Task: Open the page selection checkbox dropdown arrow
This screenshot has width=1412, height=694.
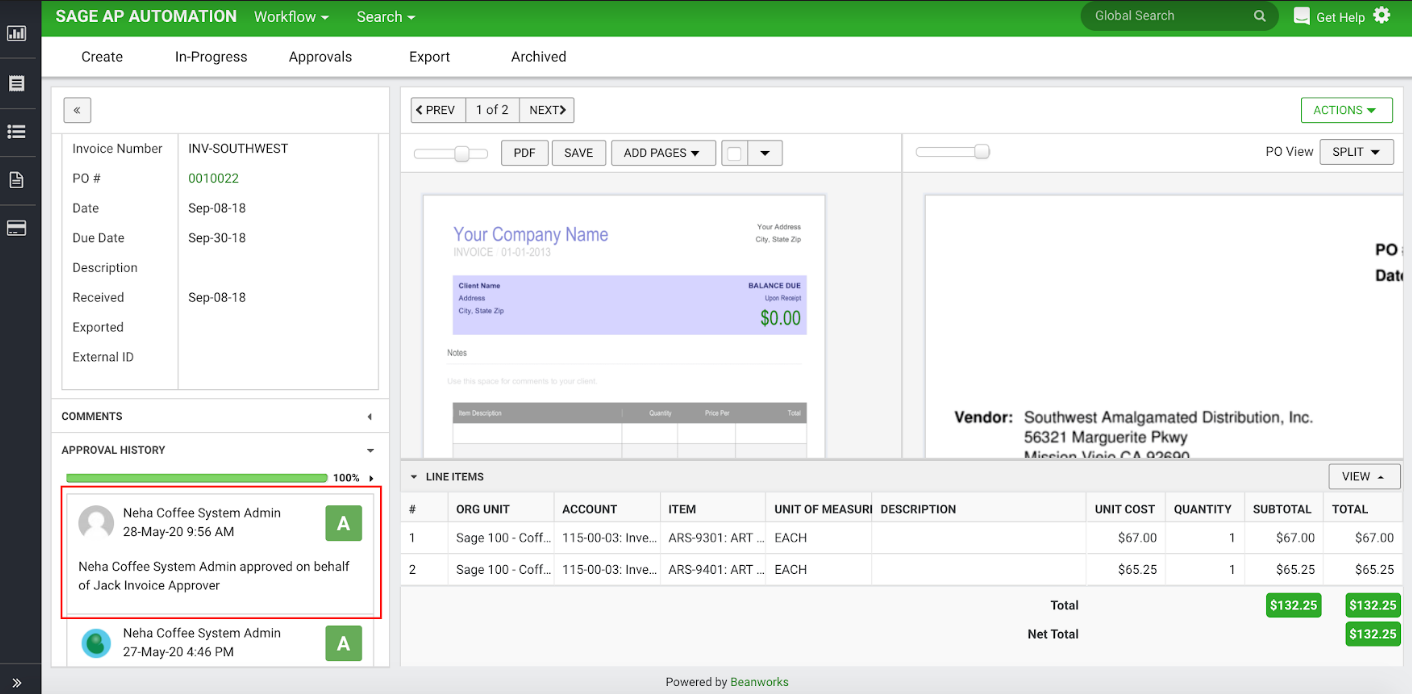Action: coord(765,153)
